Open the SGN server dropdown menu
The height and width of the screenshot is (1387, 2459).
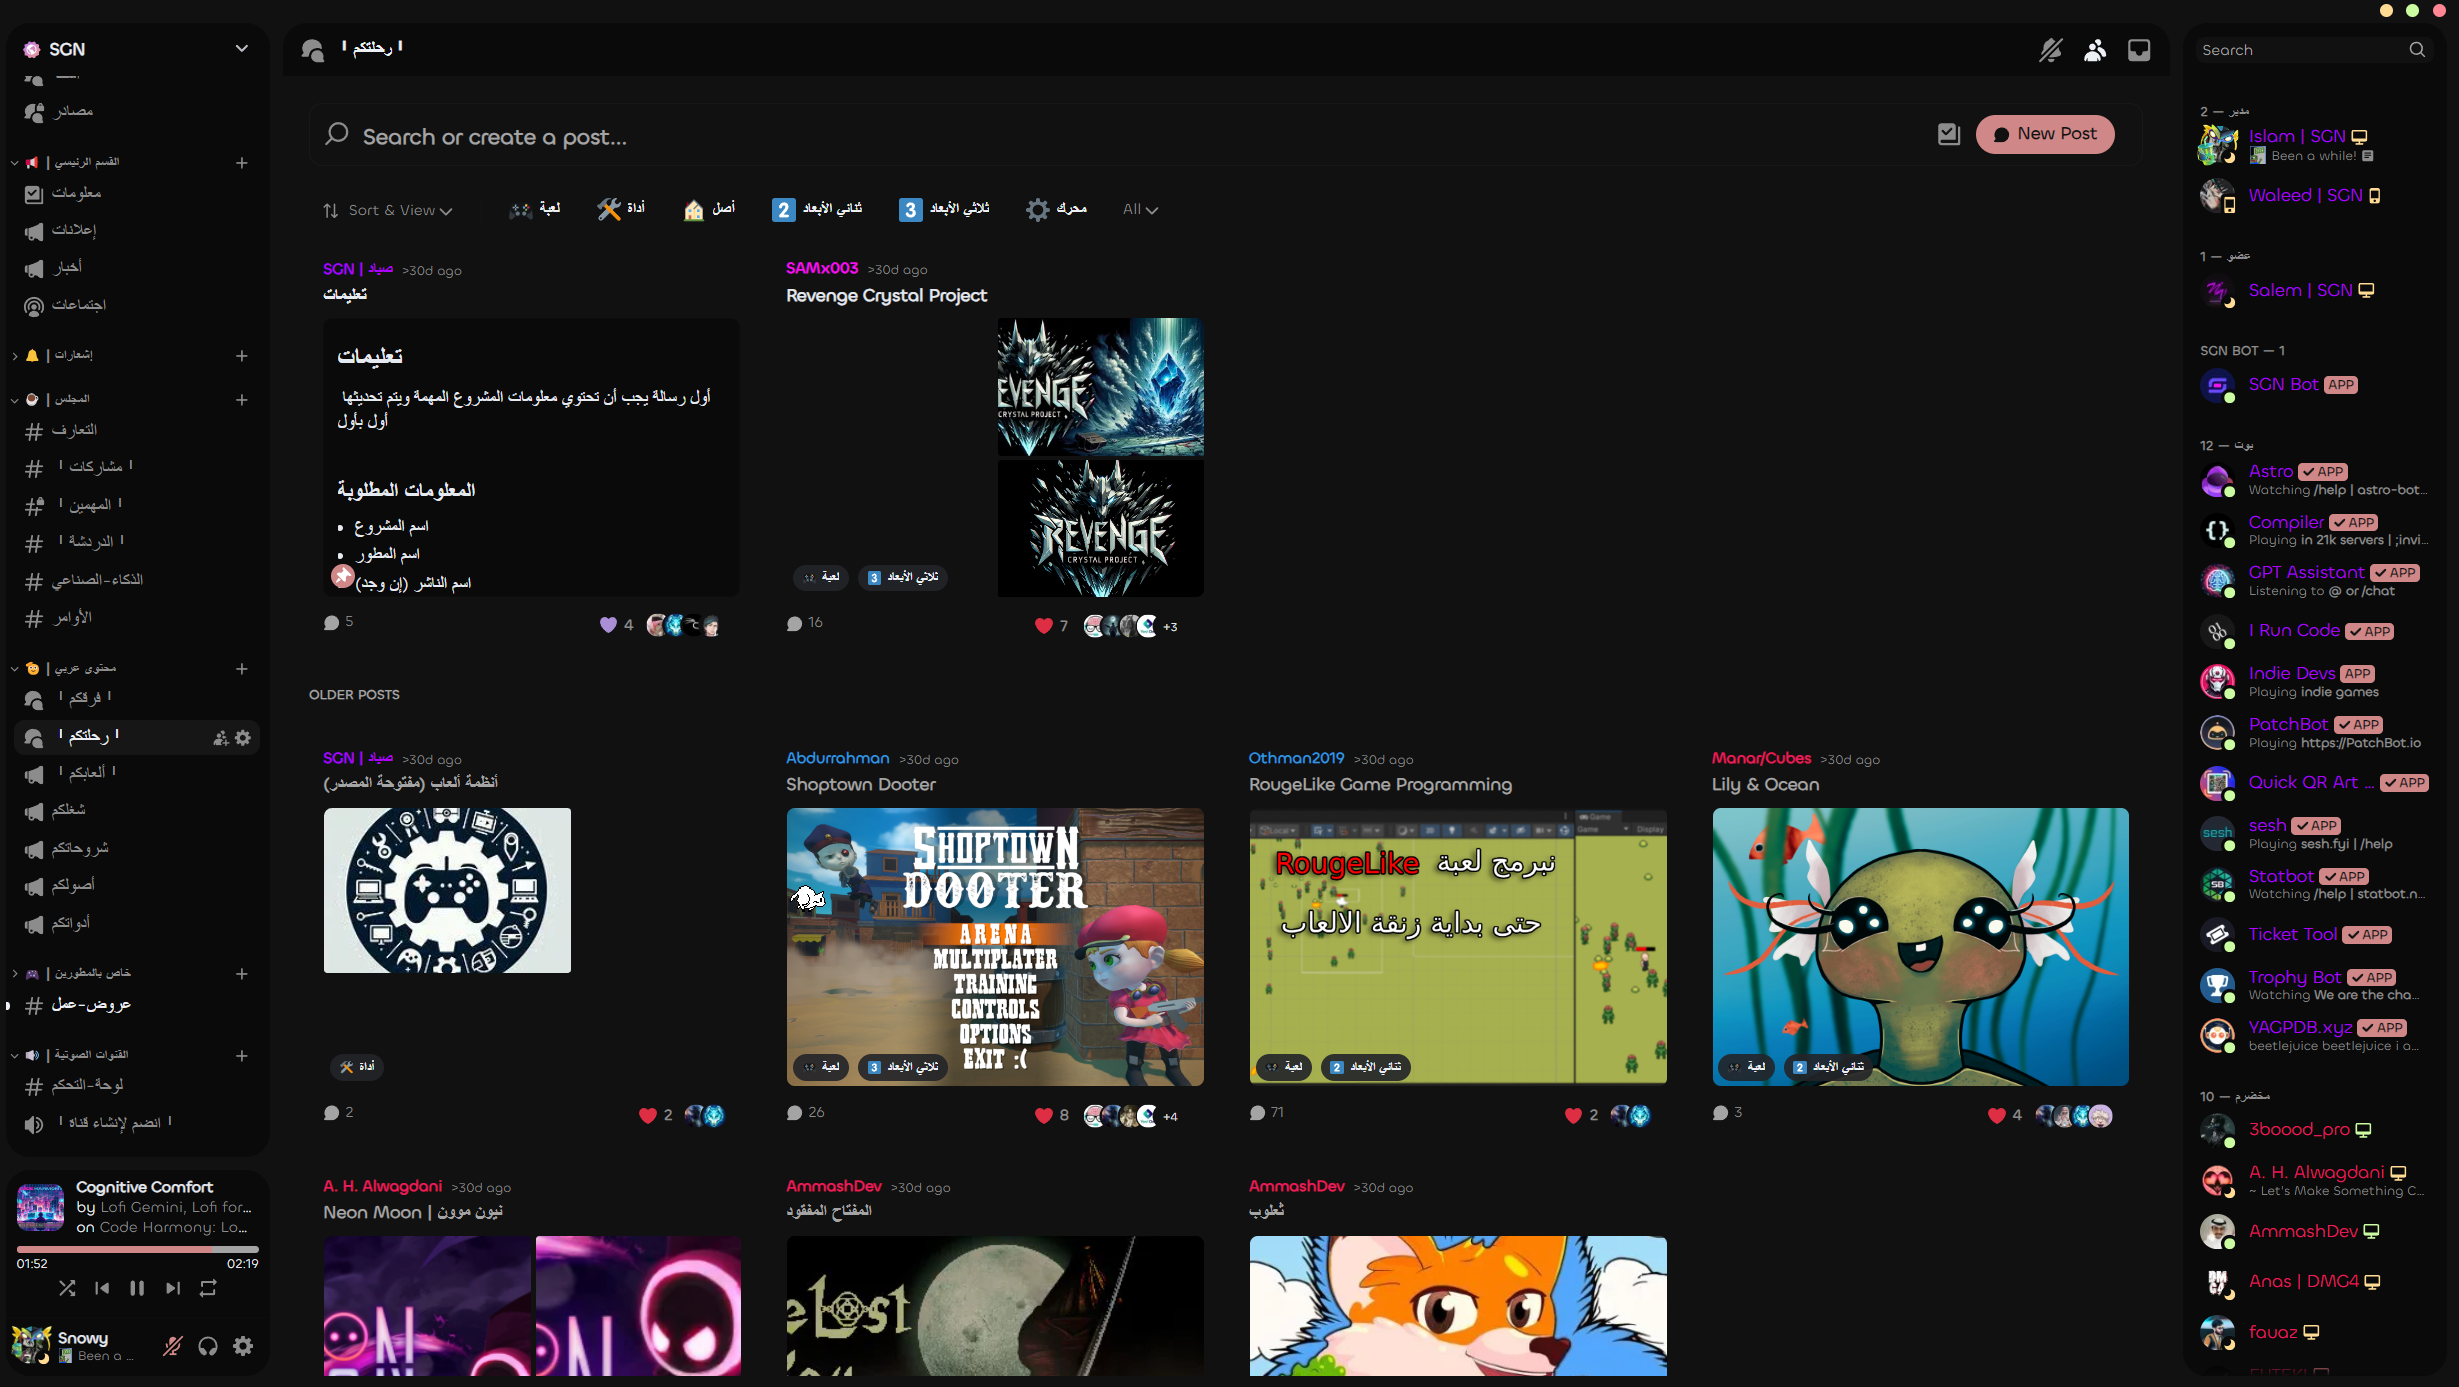point(241,48)
